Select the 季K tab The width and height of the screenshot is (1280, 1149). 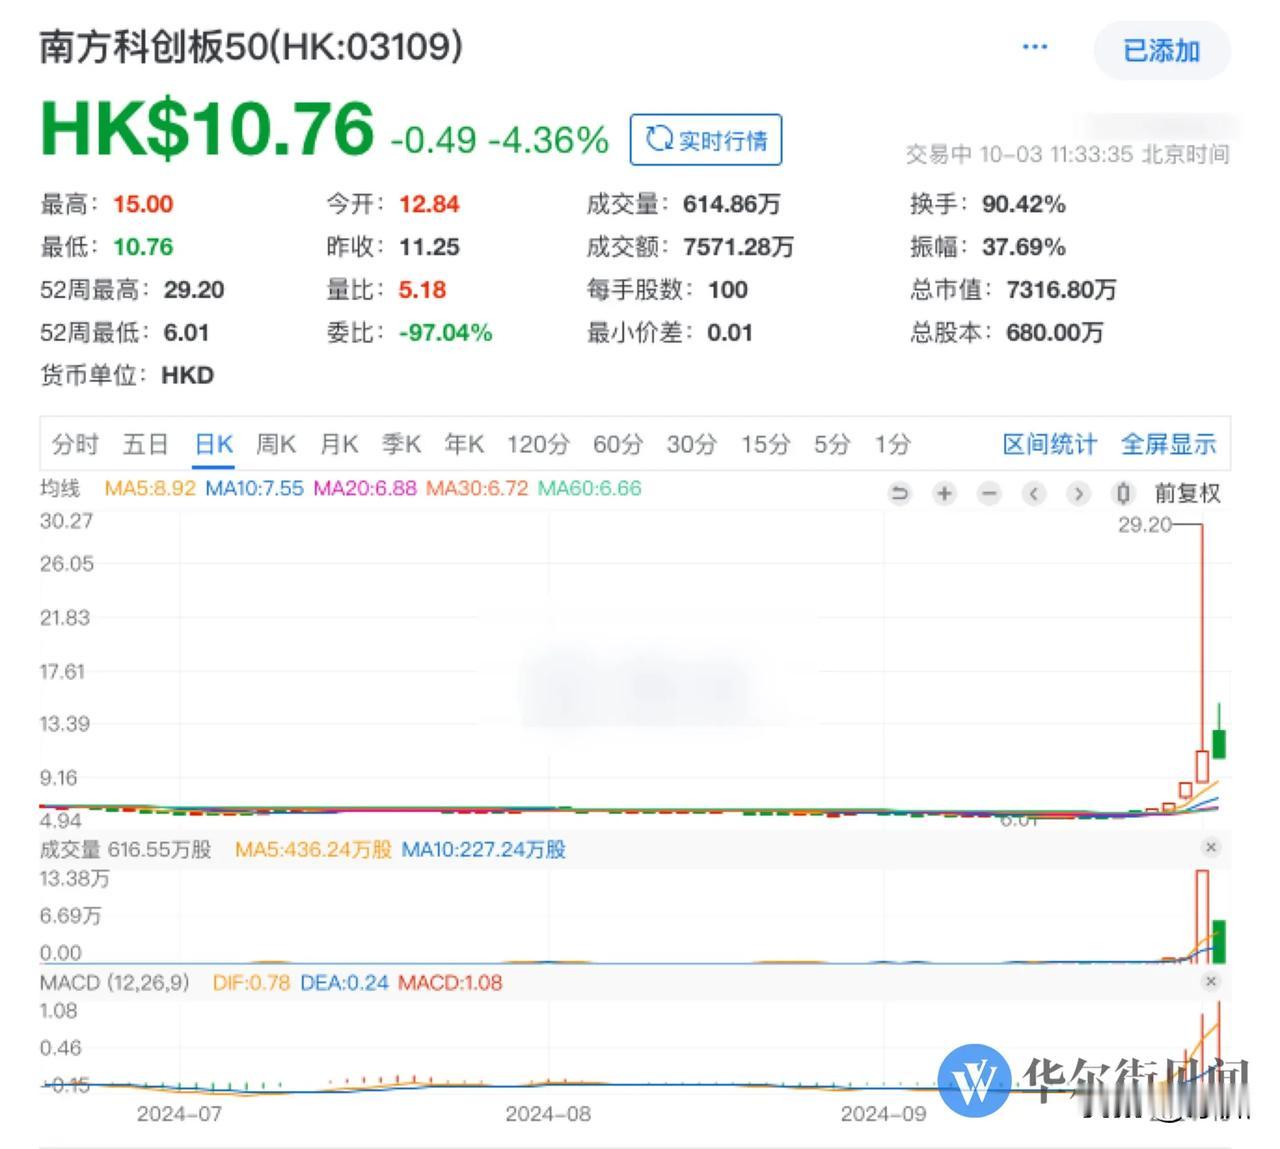click(401, 444)
